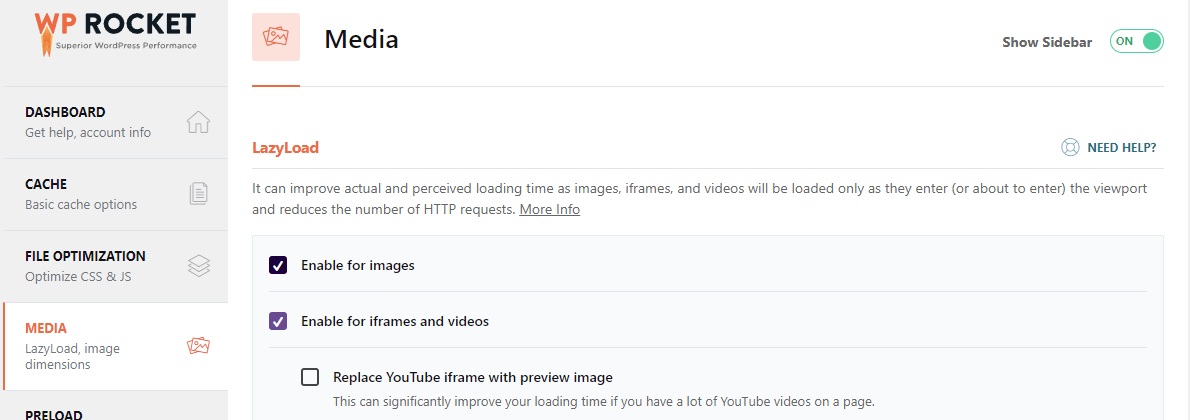Click the 'Get help, account info' subtitle
This screenshot has height=420, width=1190.
(x=88, y=133)
